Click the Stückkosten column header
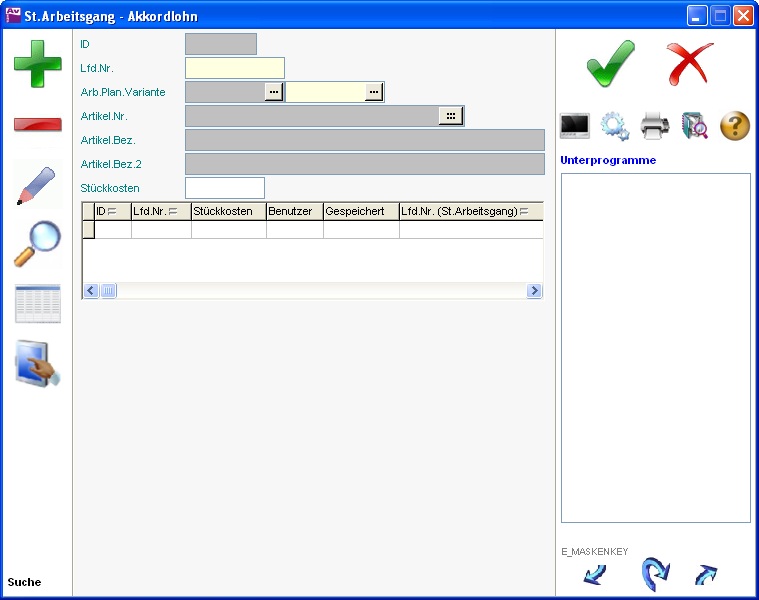Viewport: 759px width, 600px height. coord(228,211)
